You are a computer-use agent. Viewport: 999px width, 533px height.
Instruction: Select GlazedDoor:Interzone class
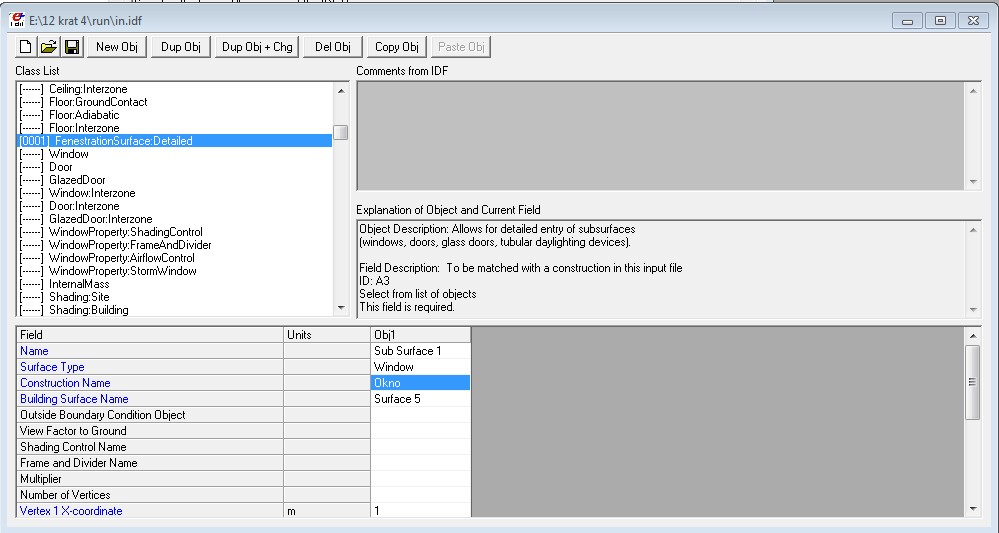[x=174, y=219]
